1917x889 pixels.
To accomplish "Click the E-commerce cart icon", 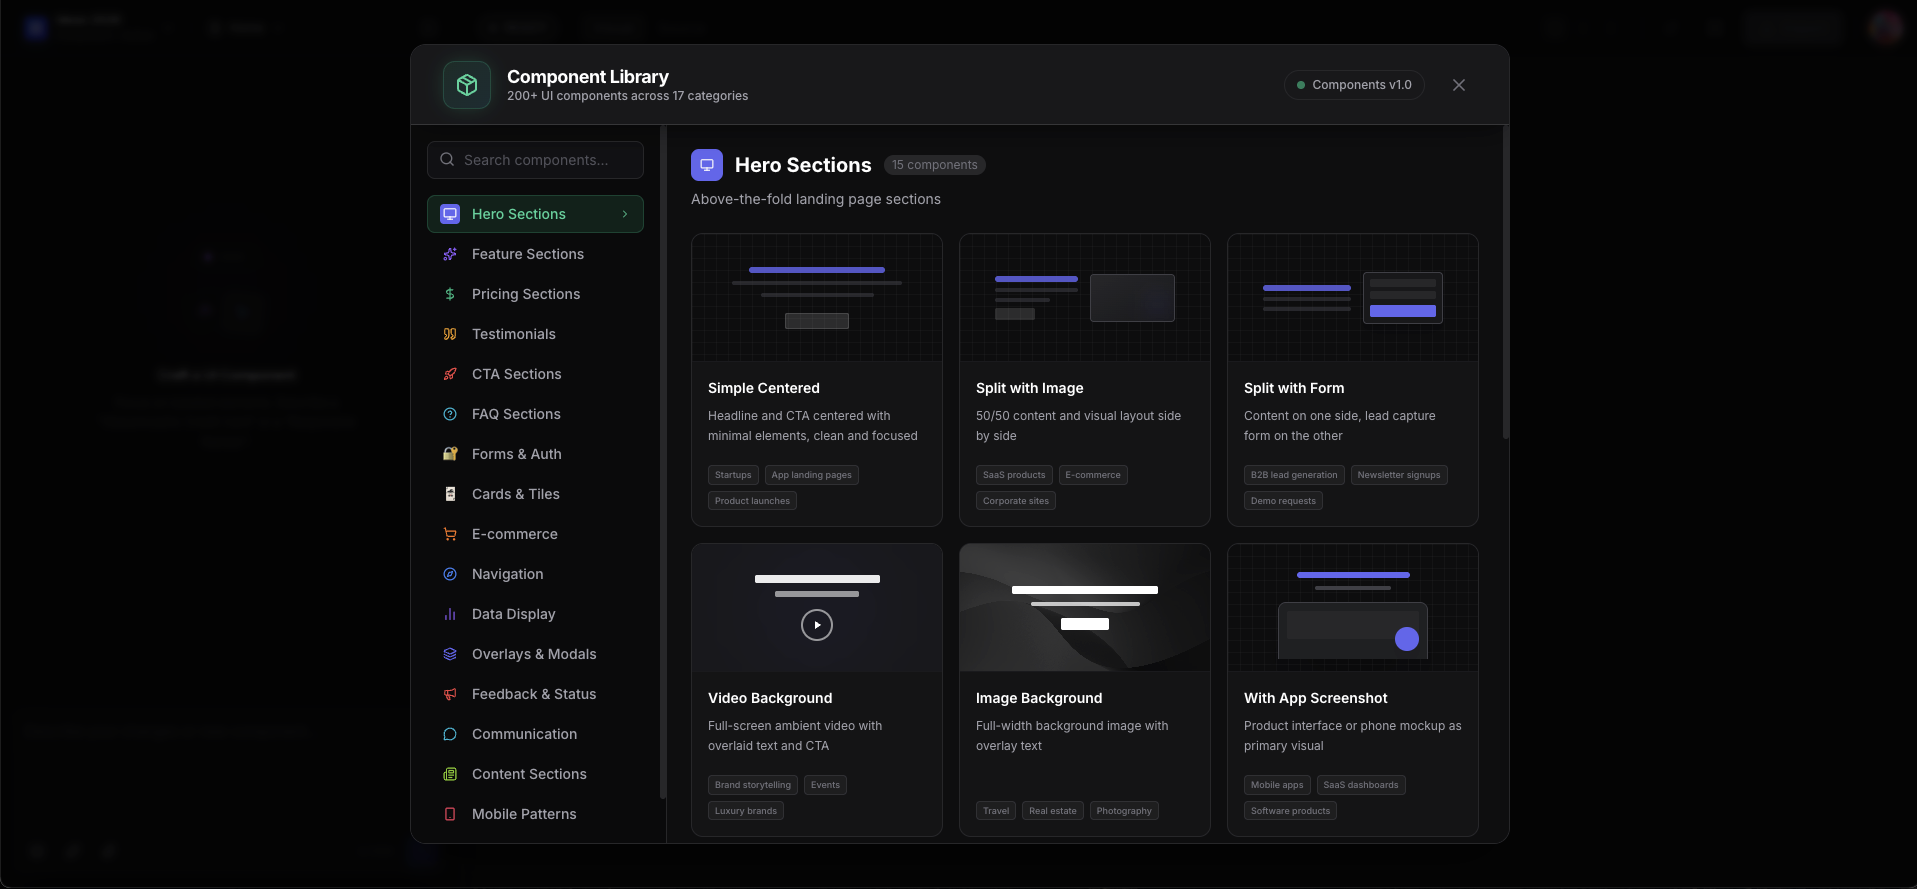I will 450,534.
